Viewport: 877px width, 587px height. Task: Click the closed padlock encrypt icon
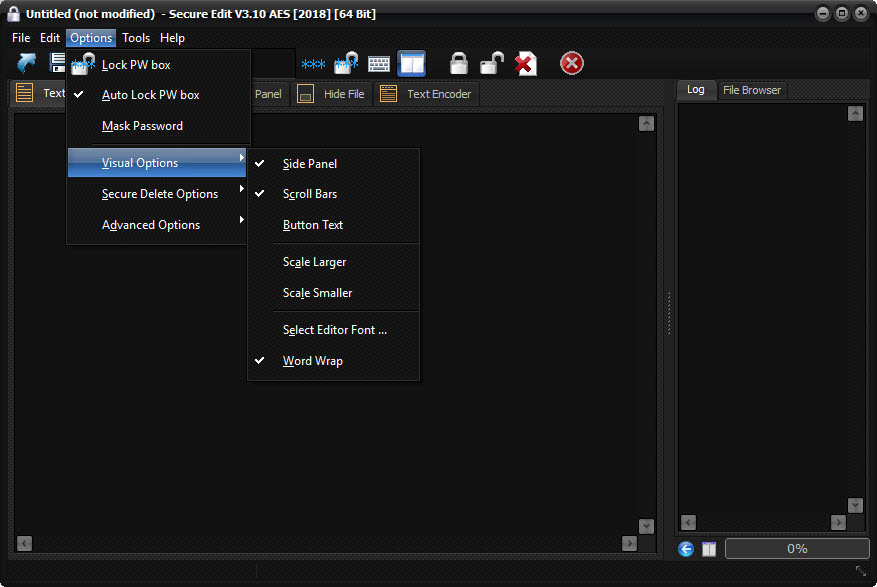point(459,63)
